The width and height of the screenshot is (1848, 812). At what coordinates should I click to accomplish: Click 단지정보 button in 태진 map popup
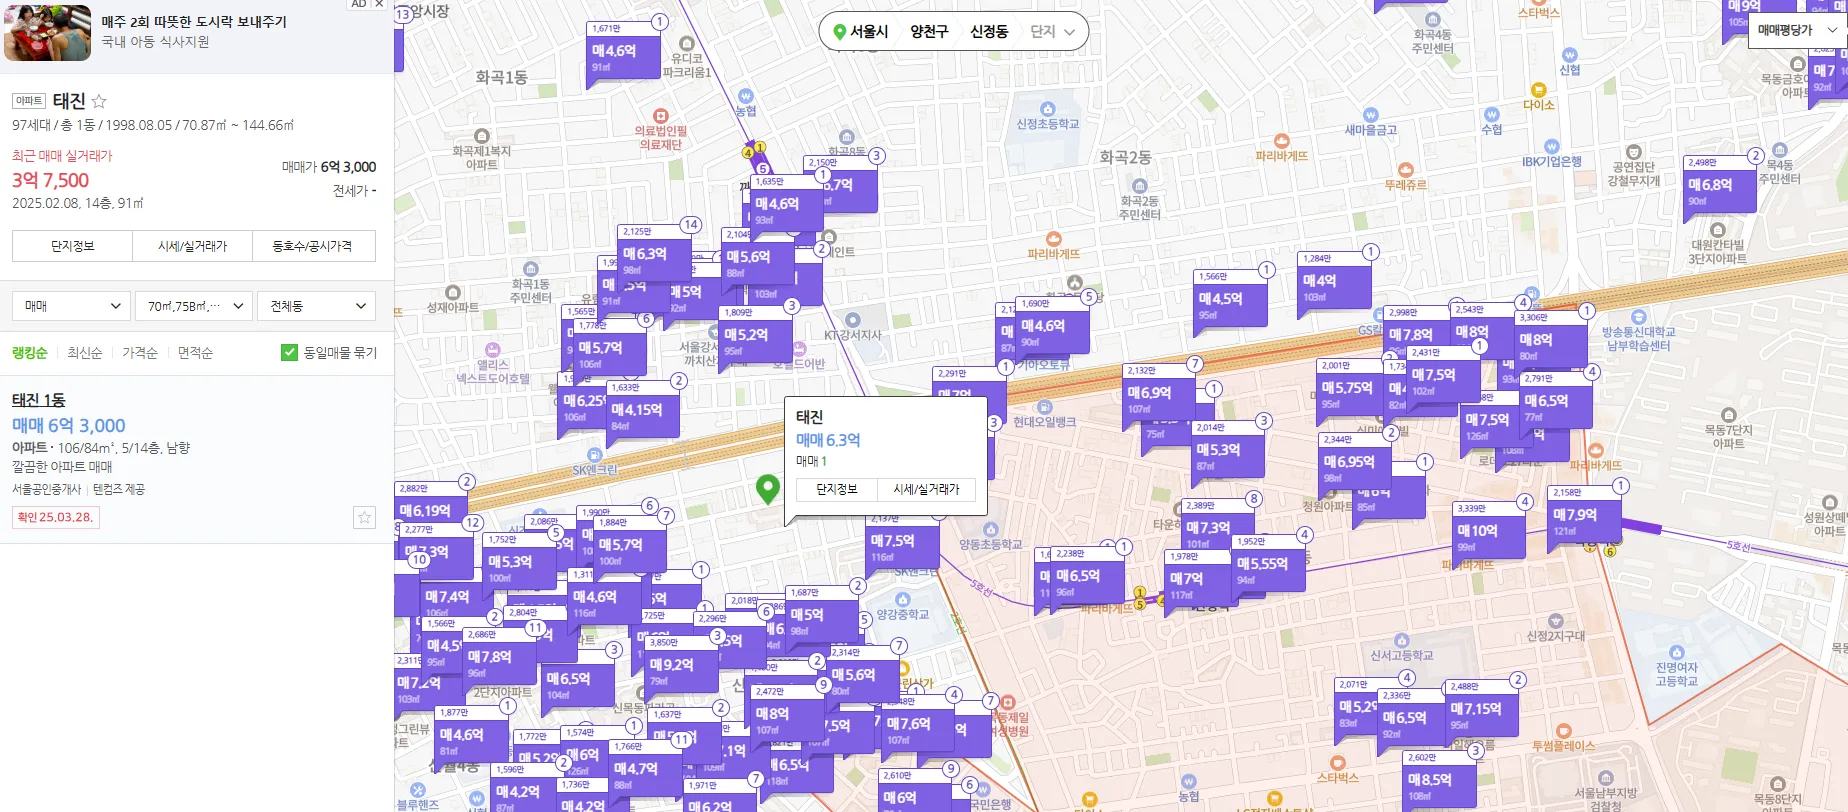pyautogui.click(x=837, y=489)
